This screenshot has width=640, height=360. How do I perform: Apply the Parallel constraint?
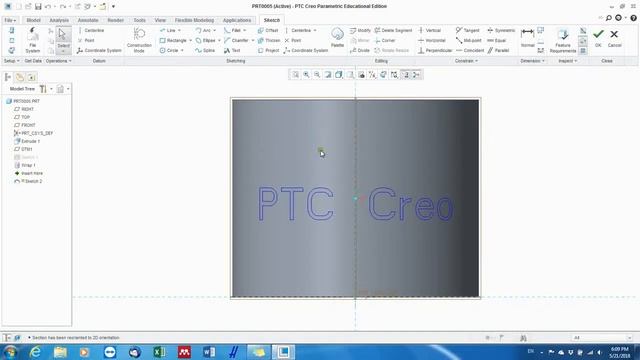pos(498,51)
